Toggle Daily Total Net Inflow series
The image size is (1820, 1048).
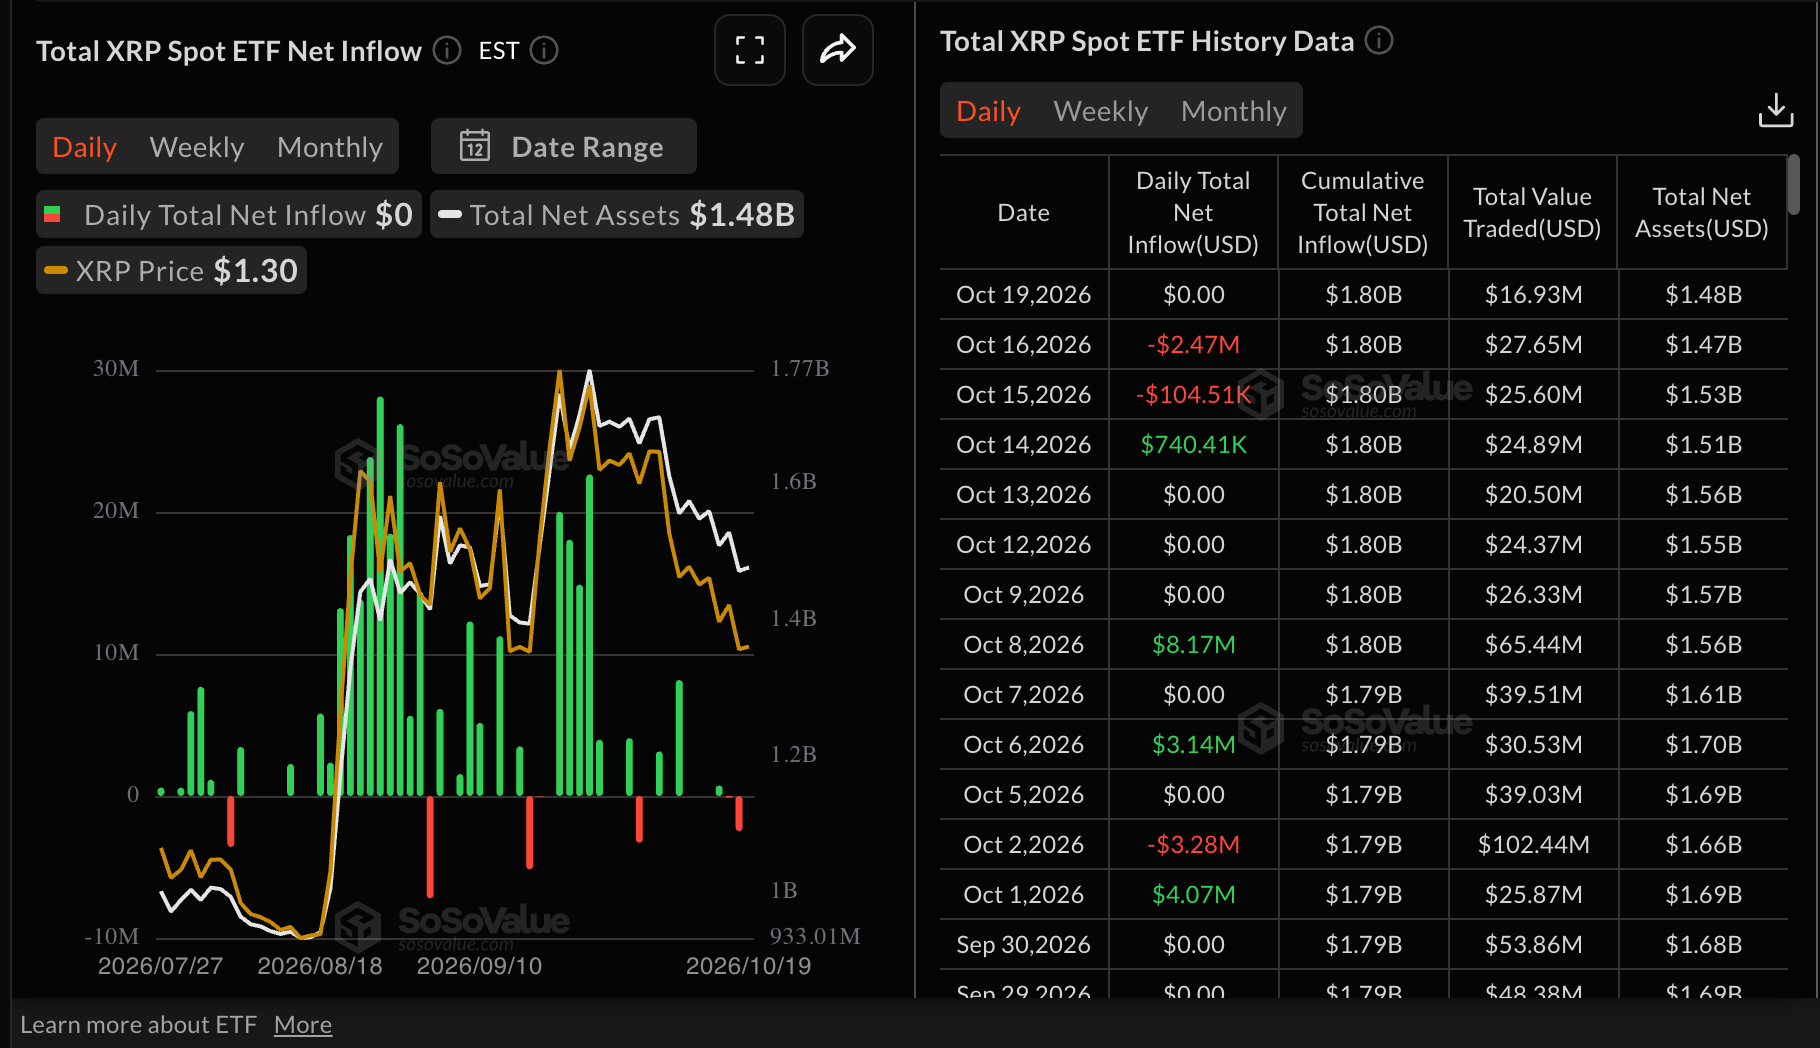tap(229, 215)
